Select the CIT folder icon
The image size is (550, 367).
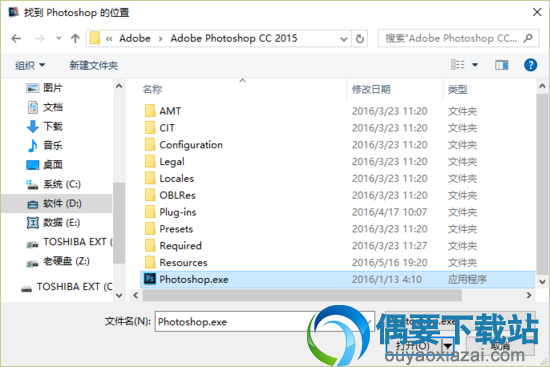(x=150, y=128)
